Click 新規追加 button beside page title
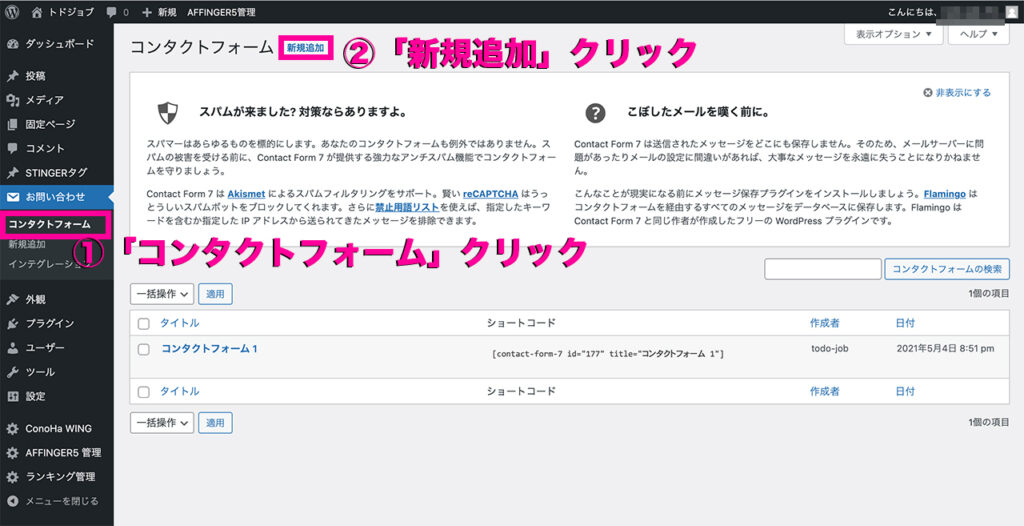 tap(306, 48)
